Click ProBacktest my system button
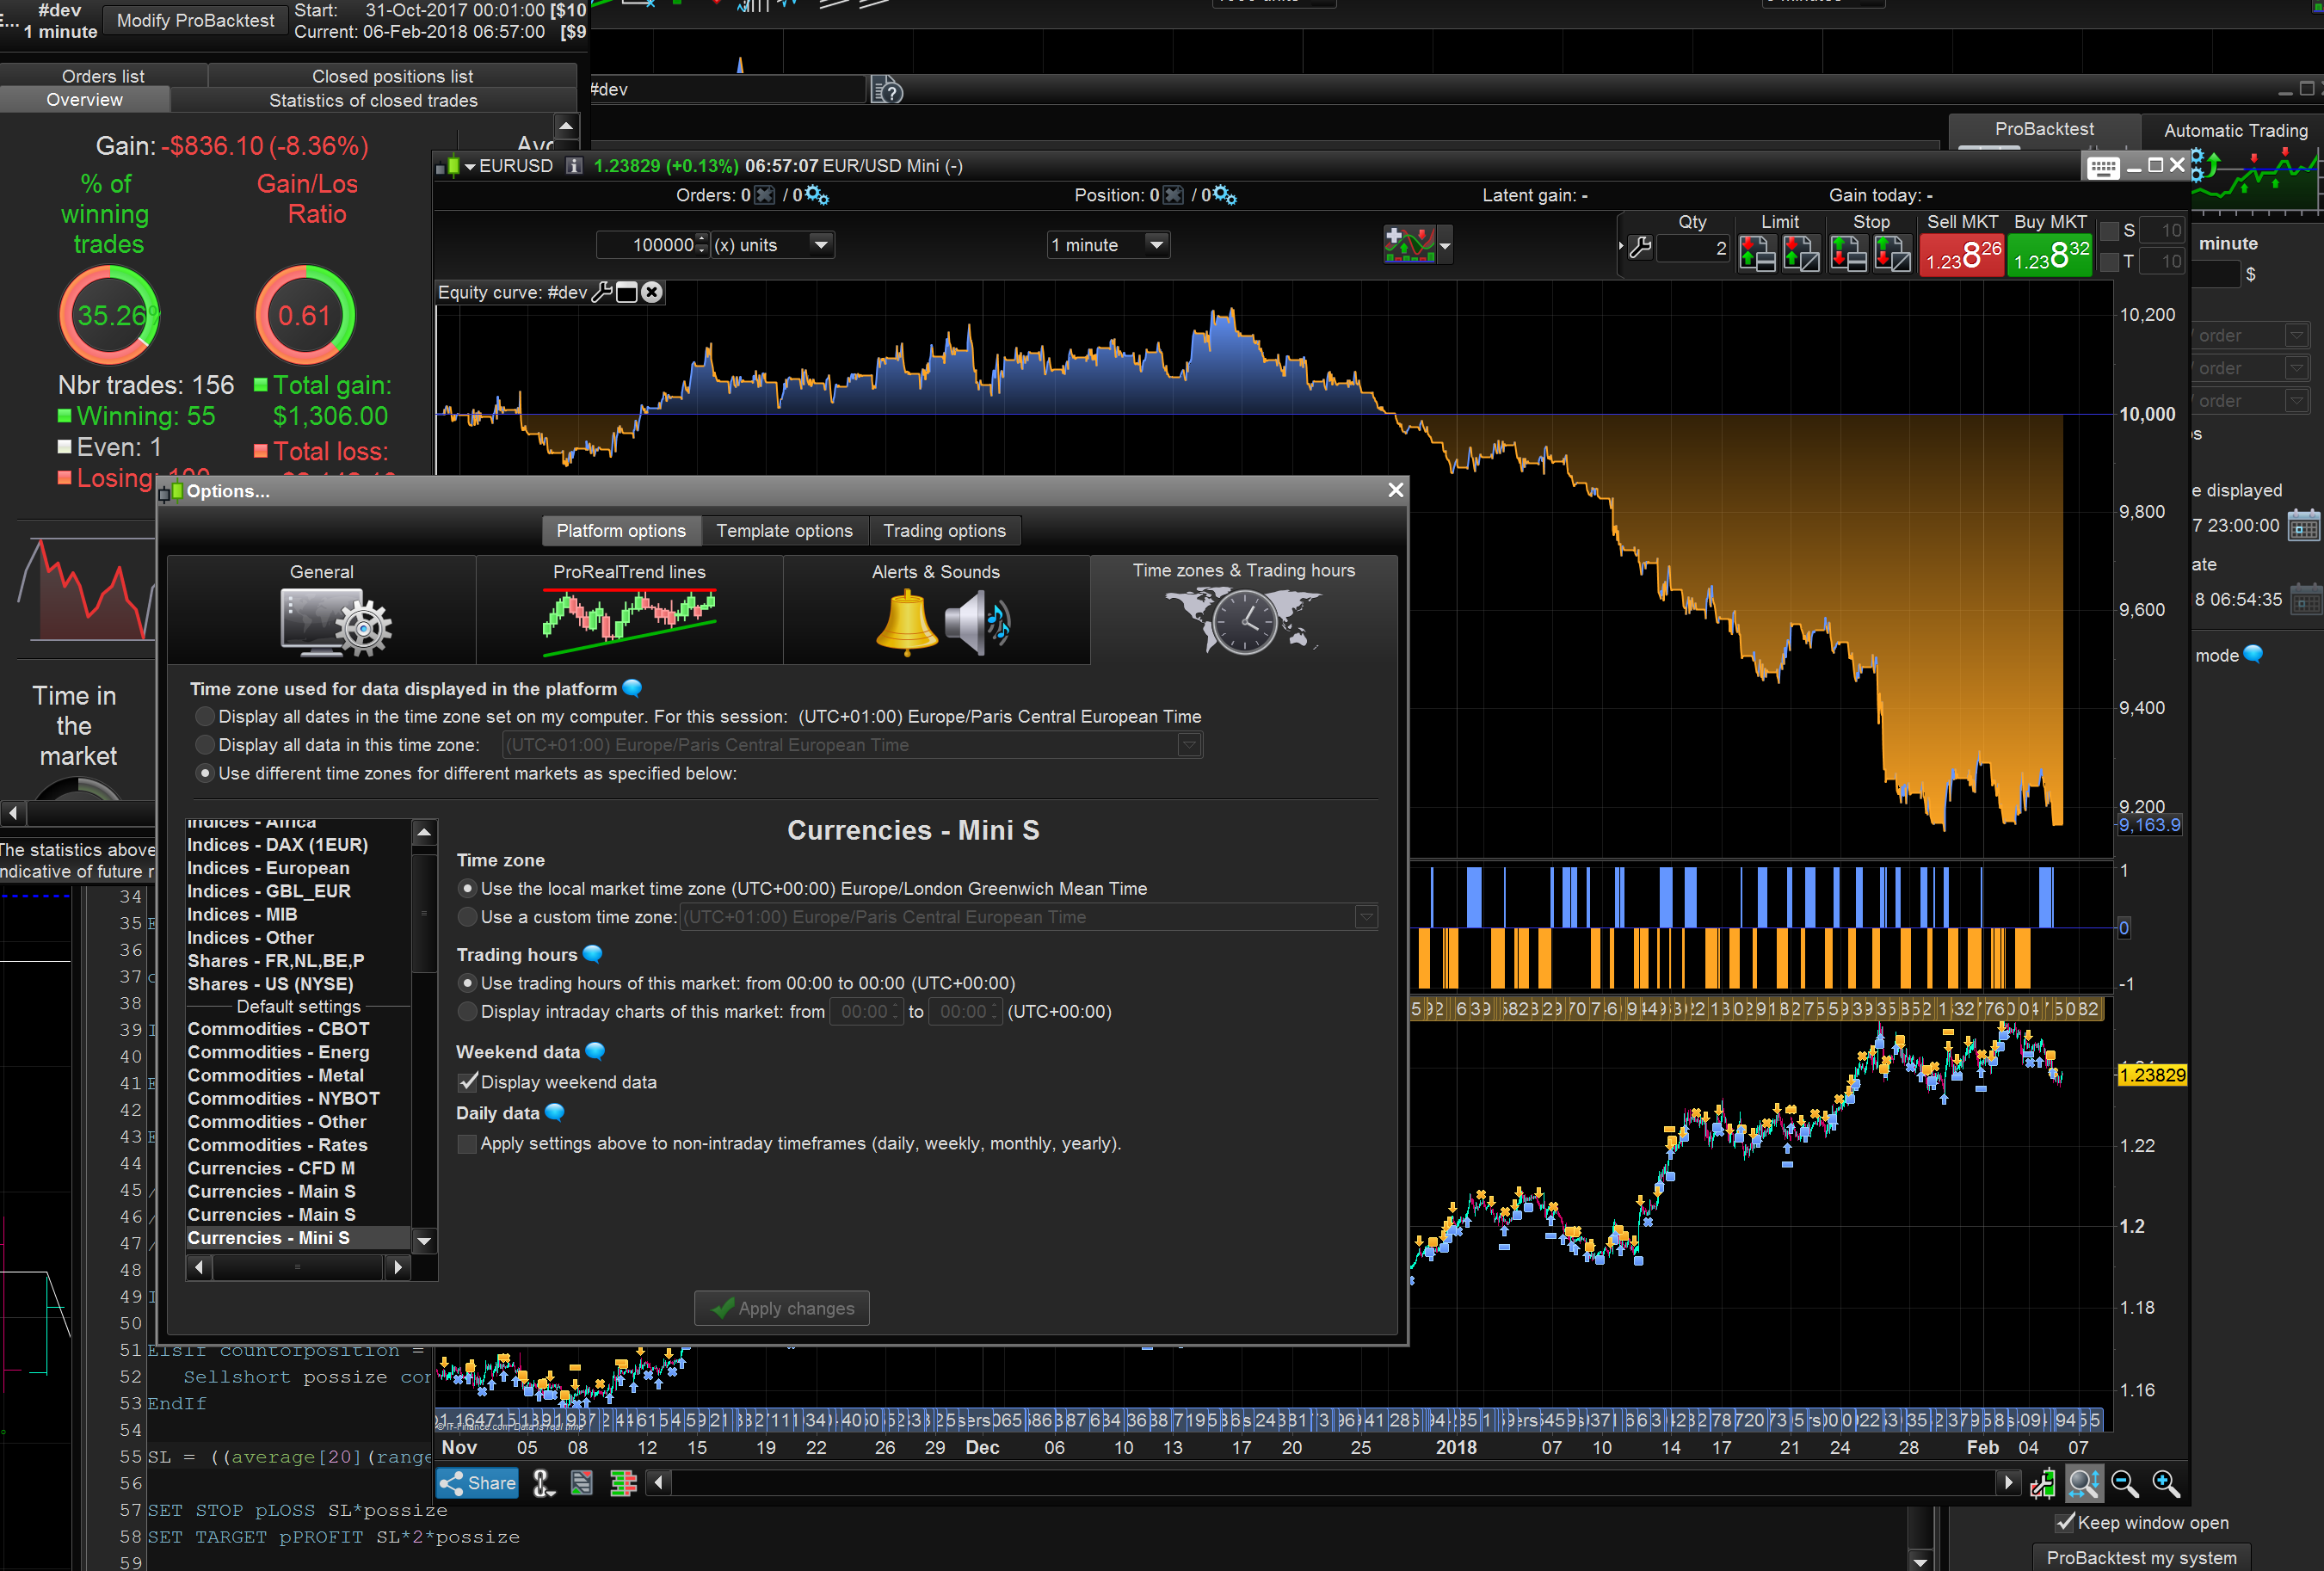The height and width of the screenshot is (1571, 2324). 2141,1557
